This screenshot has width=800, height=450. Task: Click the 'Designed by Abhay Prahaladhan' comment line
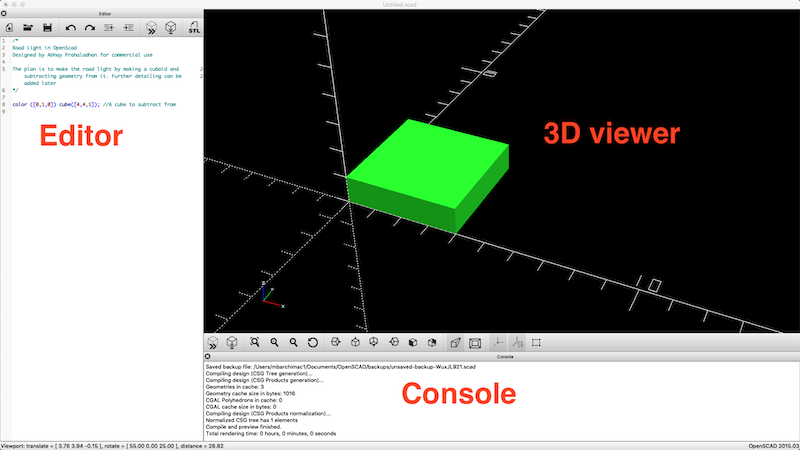(x=82, y=55)
